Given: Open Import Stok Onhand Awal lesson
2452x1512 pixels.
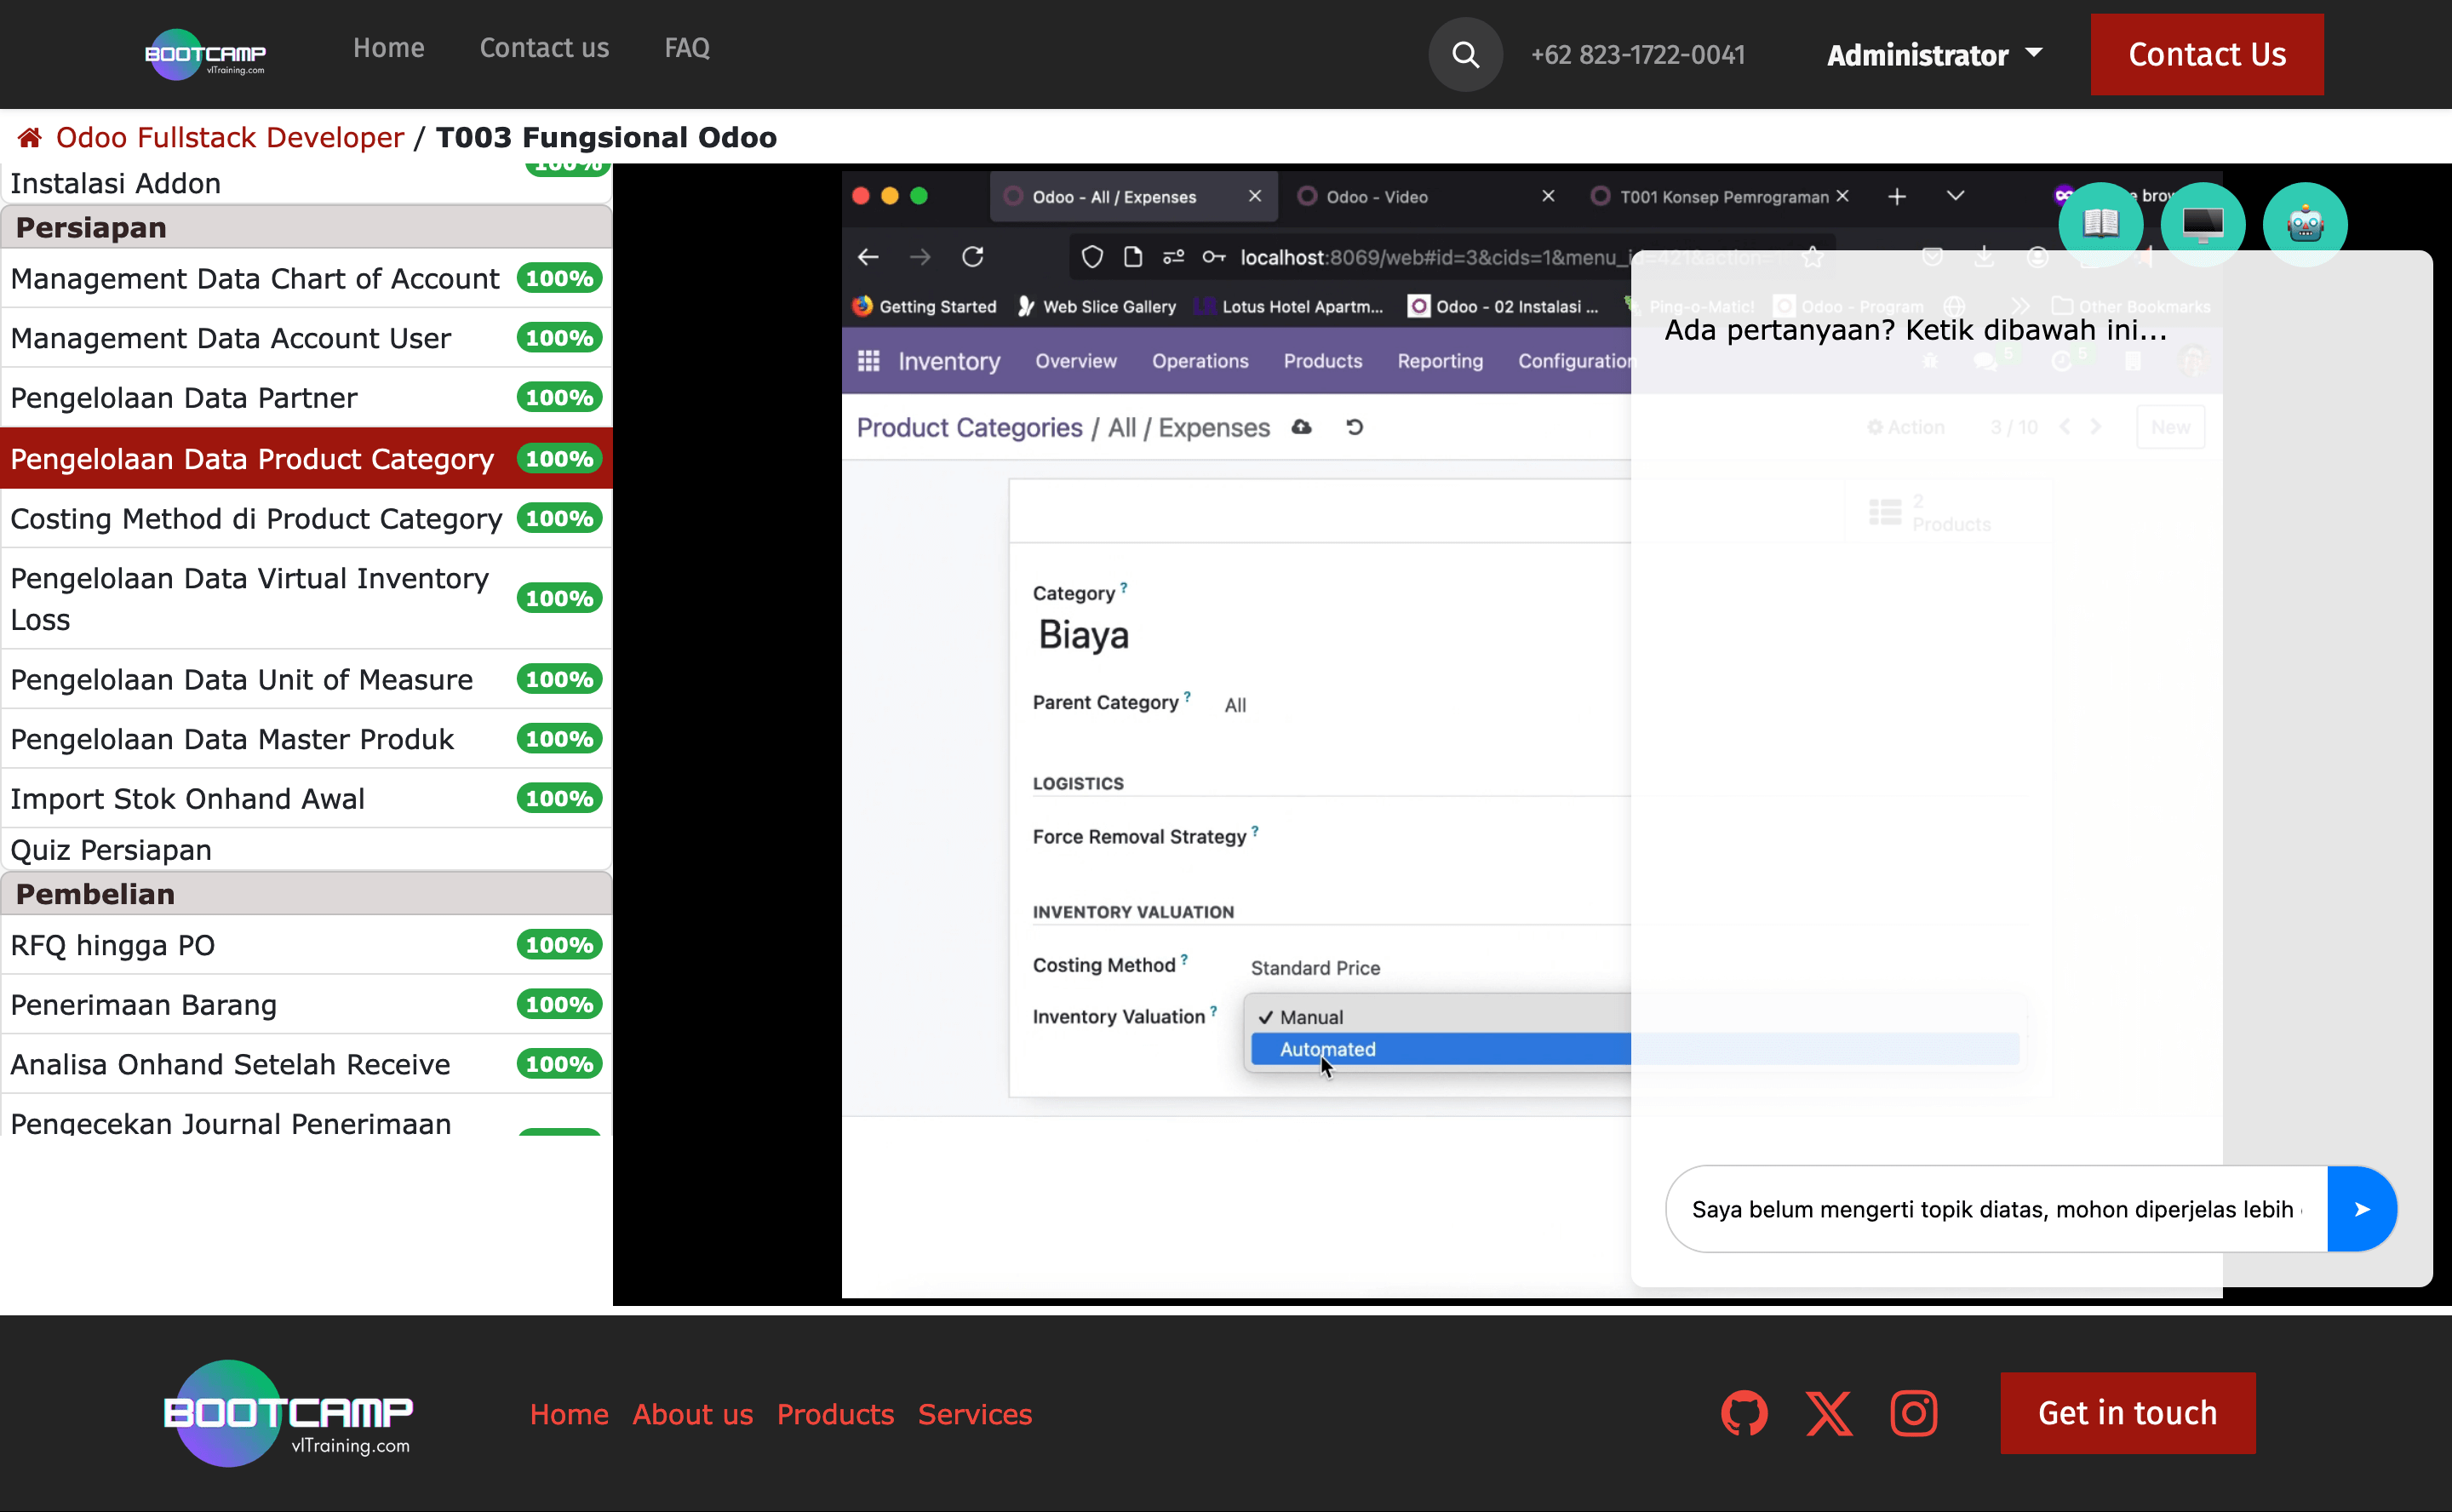Looking at the screenshot, I should click(x=306, y=799).
